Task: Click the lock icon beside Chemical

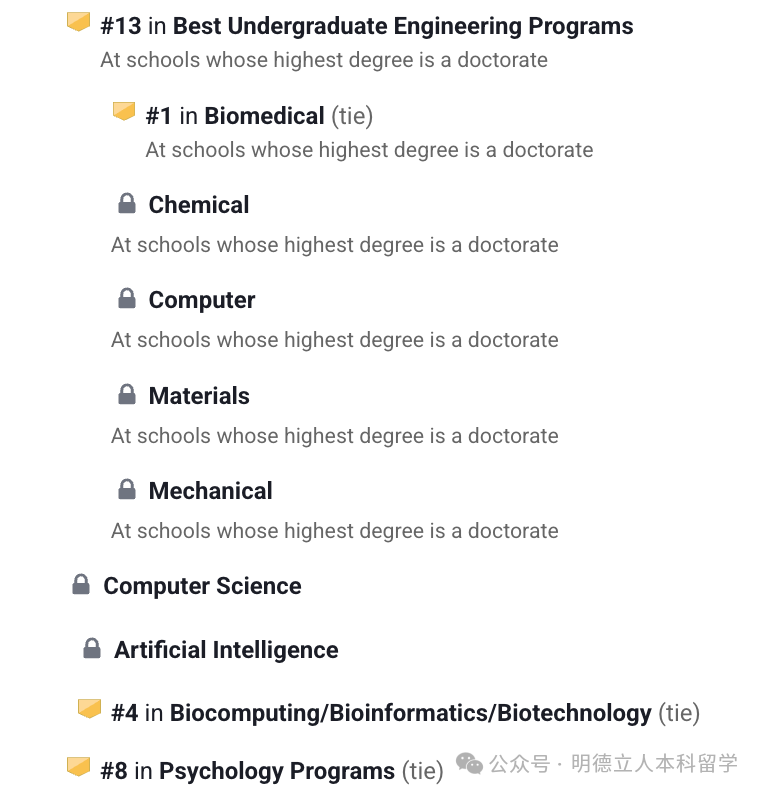Action: click(127, 205)
